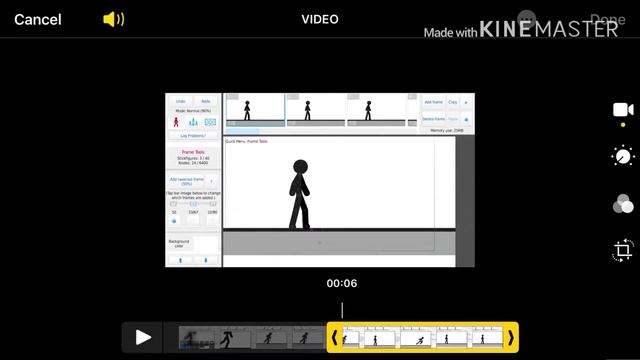Open the filters three-circles tool
The image size is (640, 360).
coord(623,203)
